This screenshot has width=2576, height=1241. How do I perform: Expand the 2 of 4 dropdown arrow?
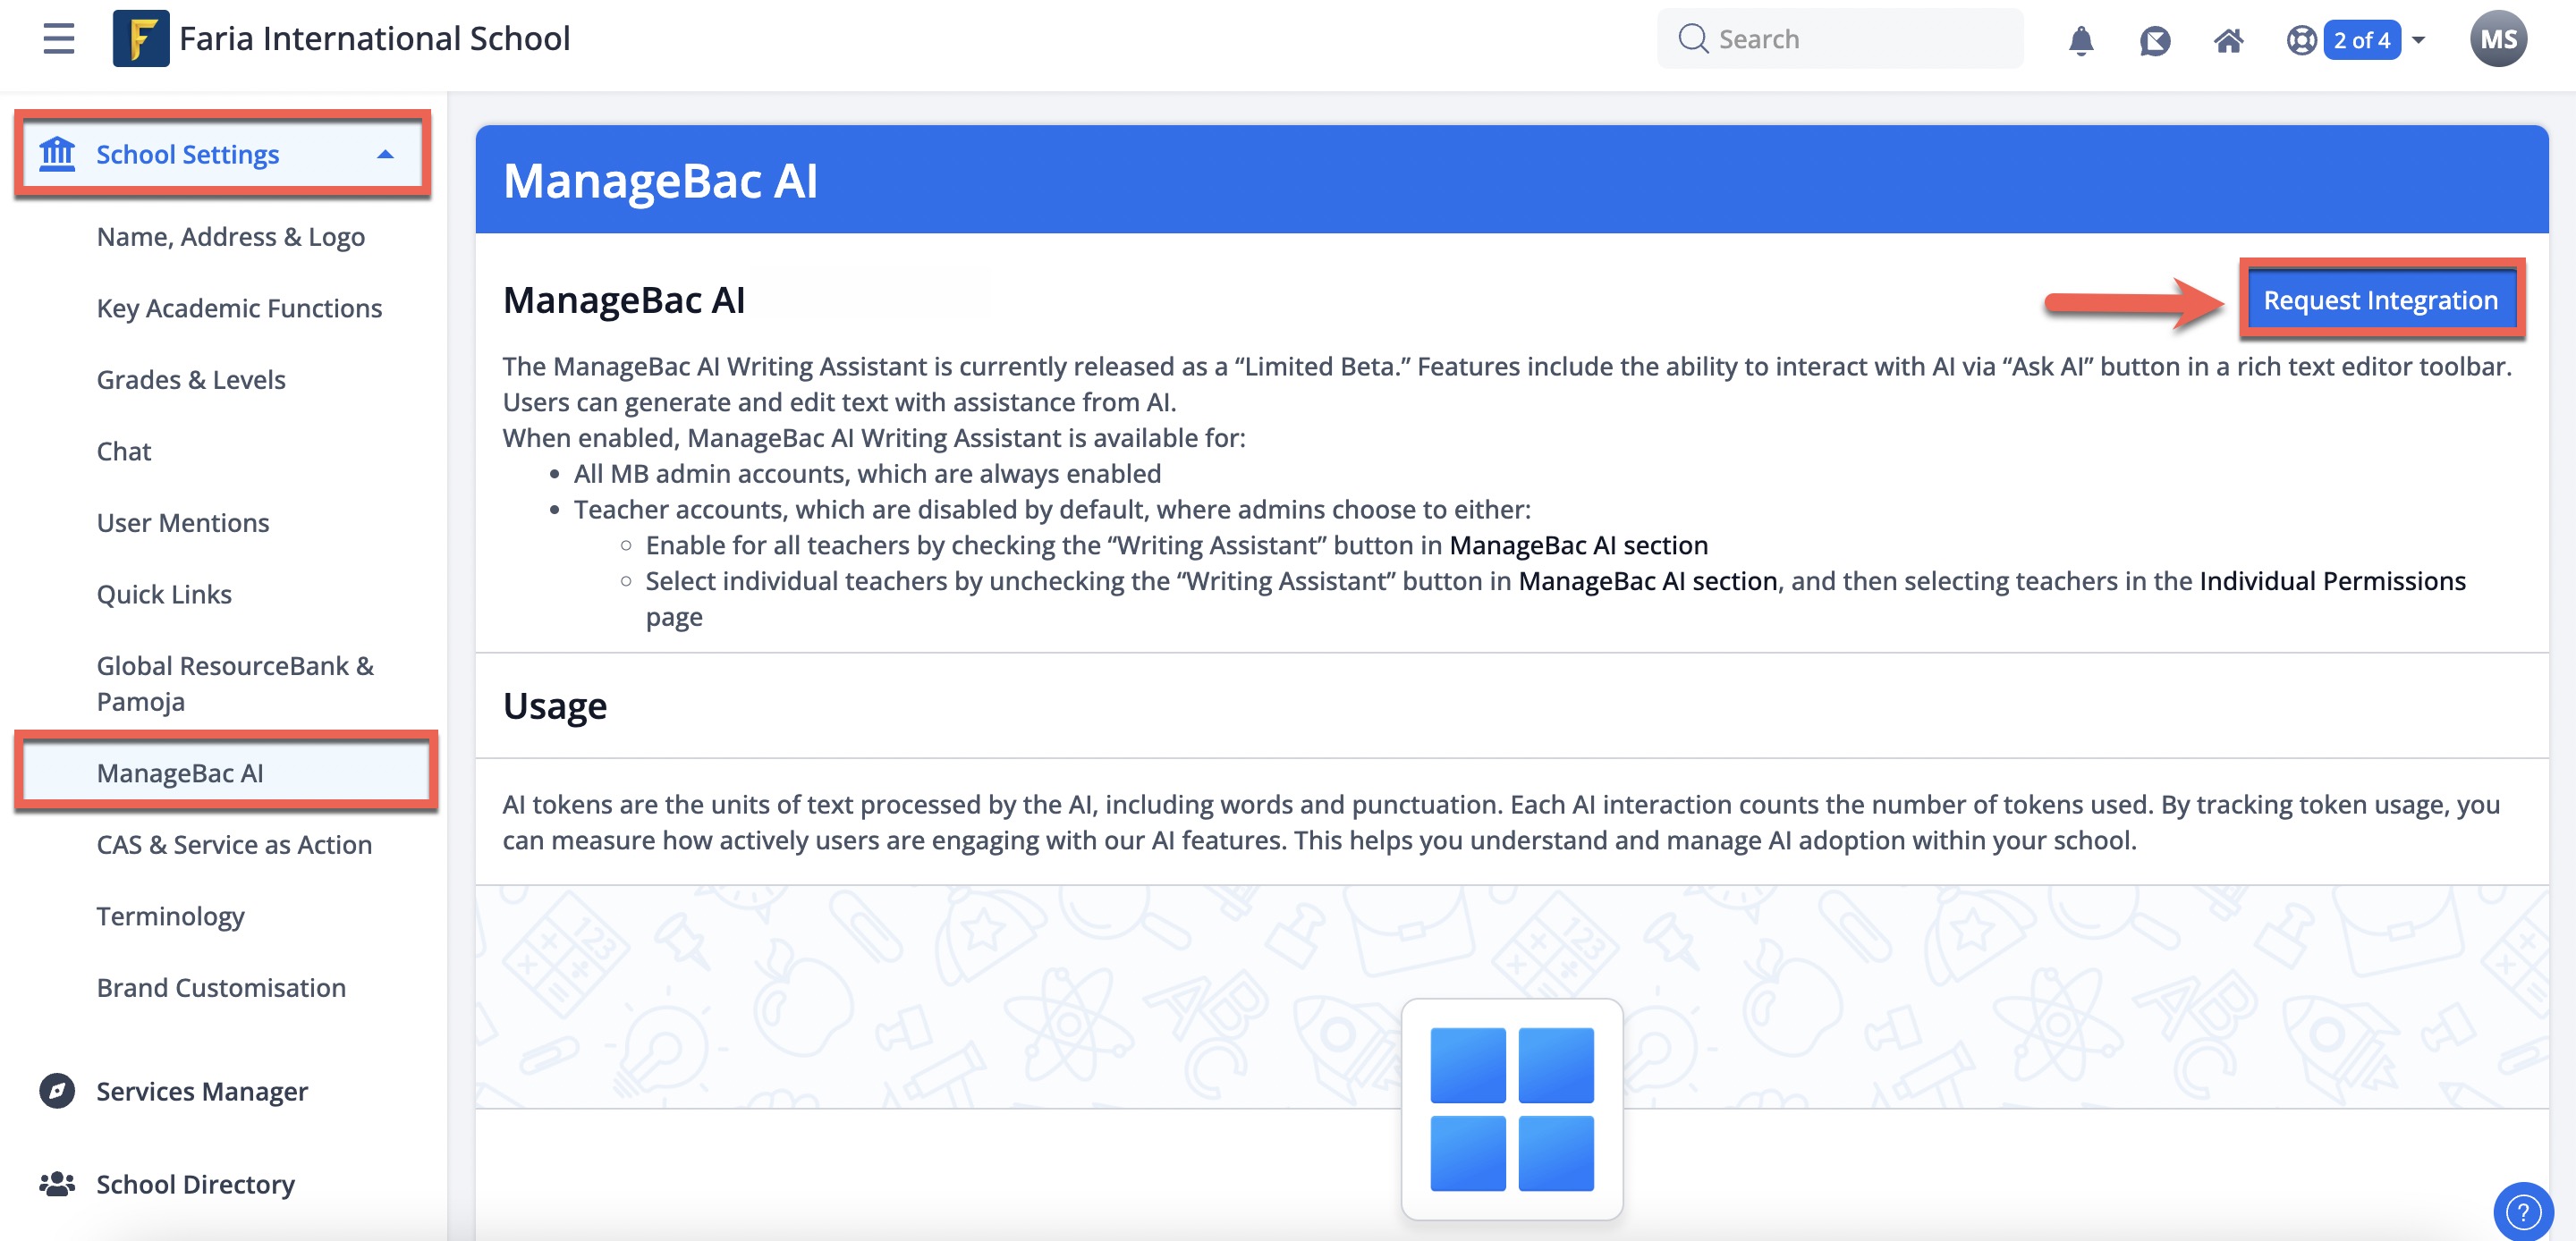[2418, 40]
